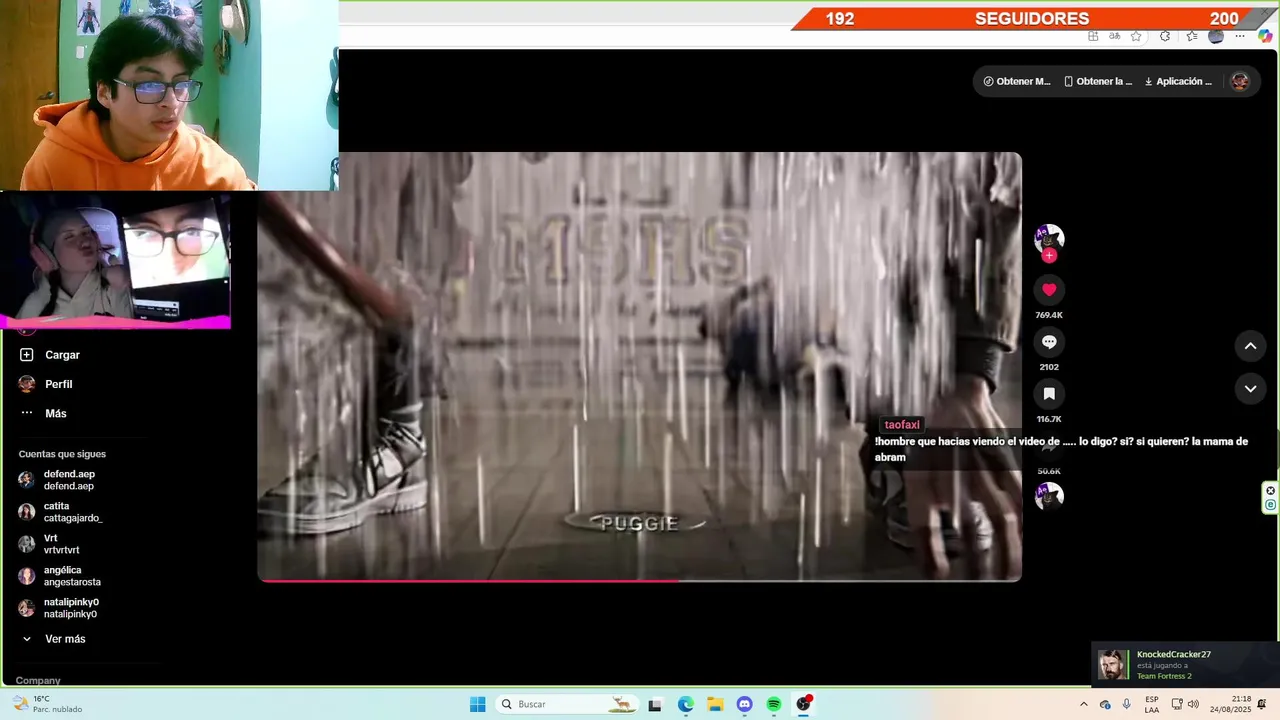Click the Company footer heading

(x=38, y=681)
